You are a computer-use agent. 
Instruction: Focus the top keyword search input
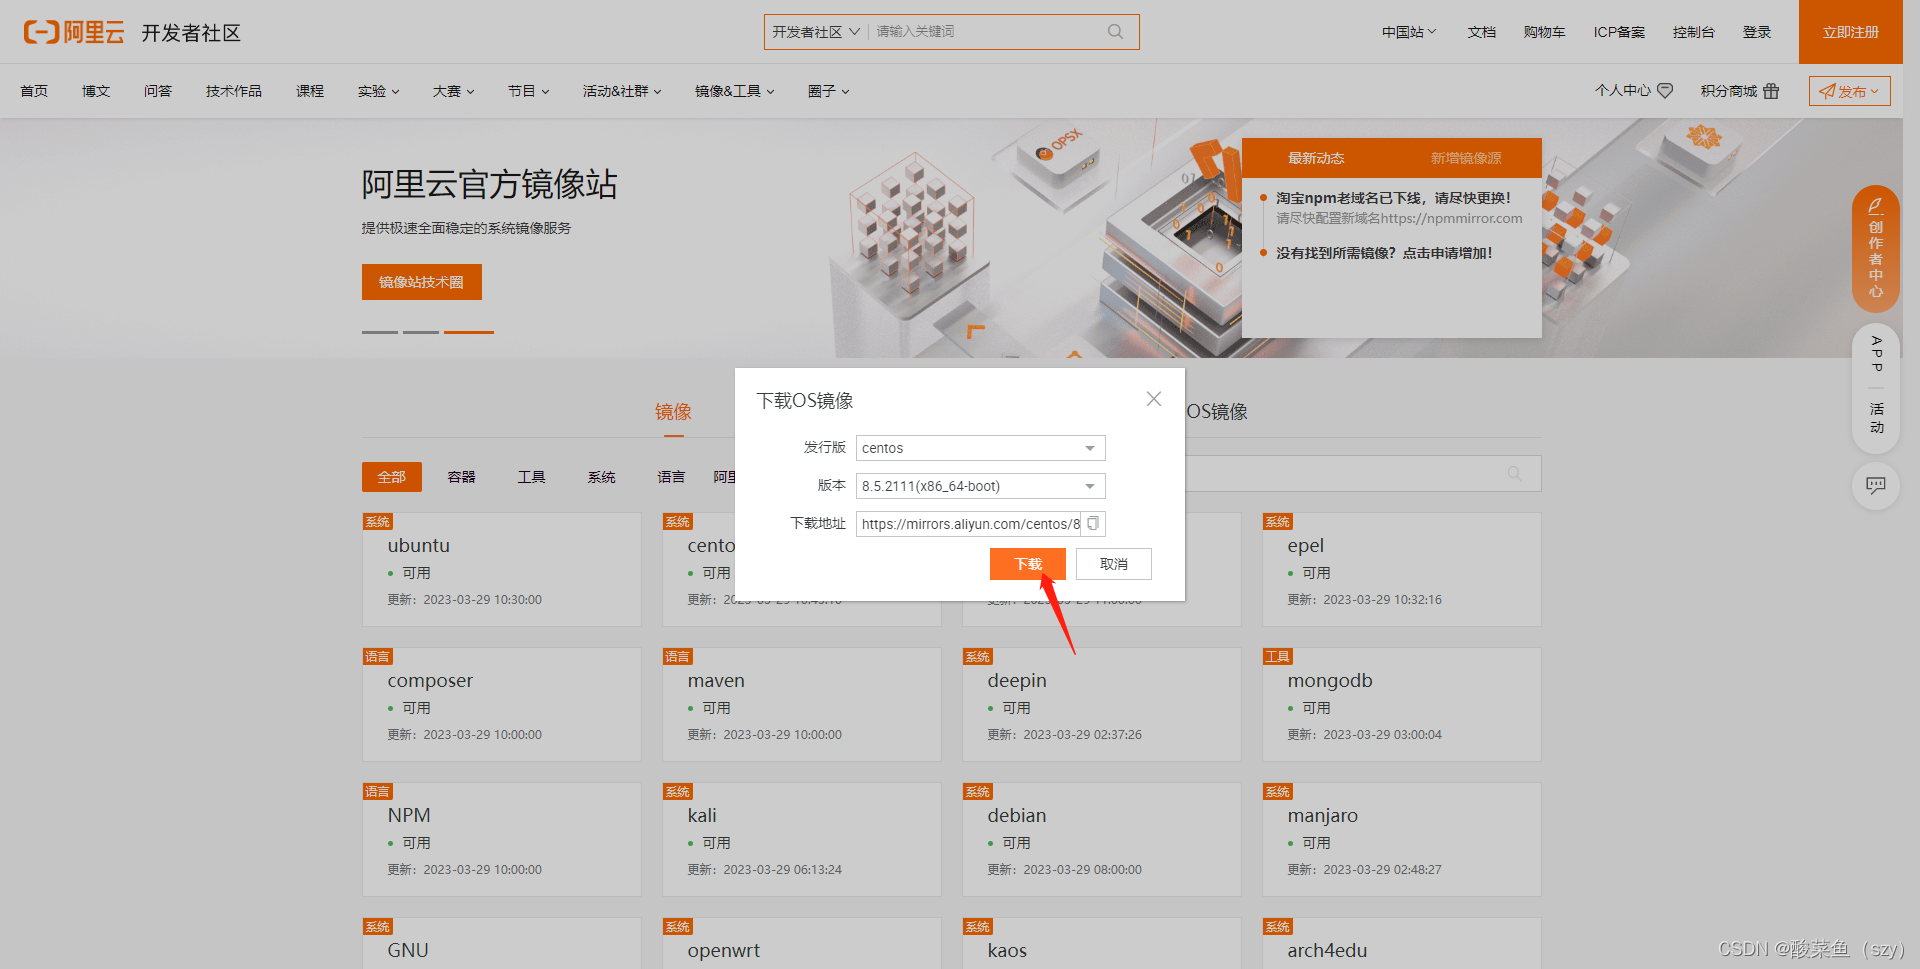point(985,32)
